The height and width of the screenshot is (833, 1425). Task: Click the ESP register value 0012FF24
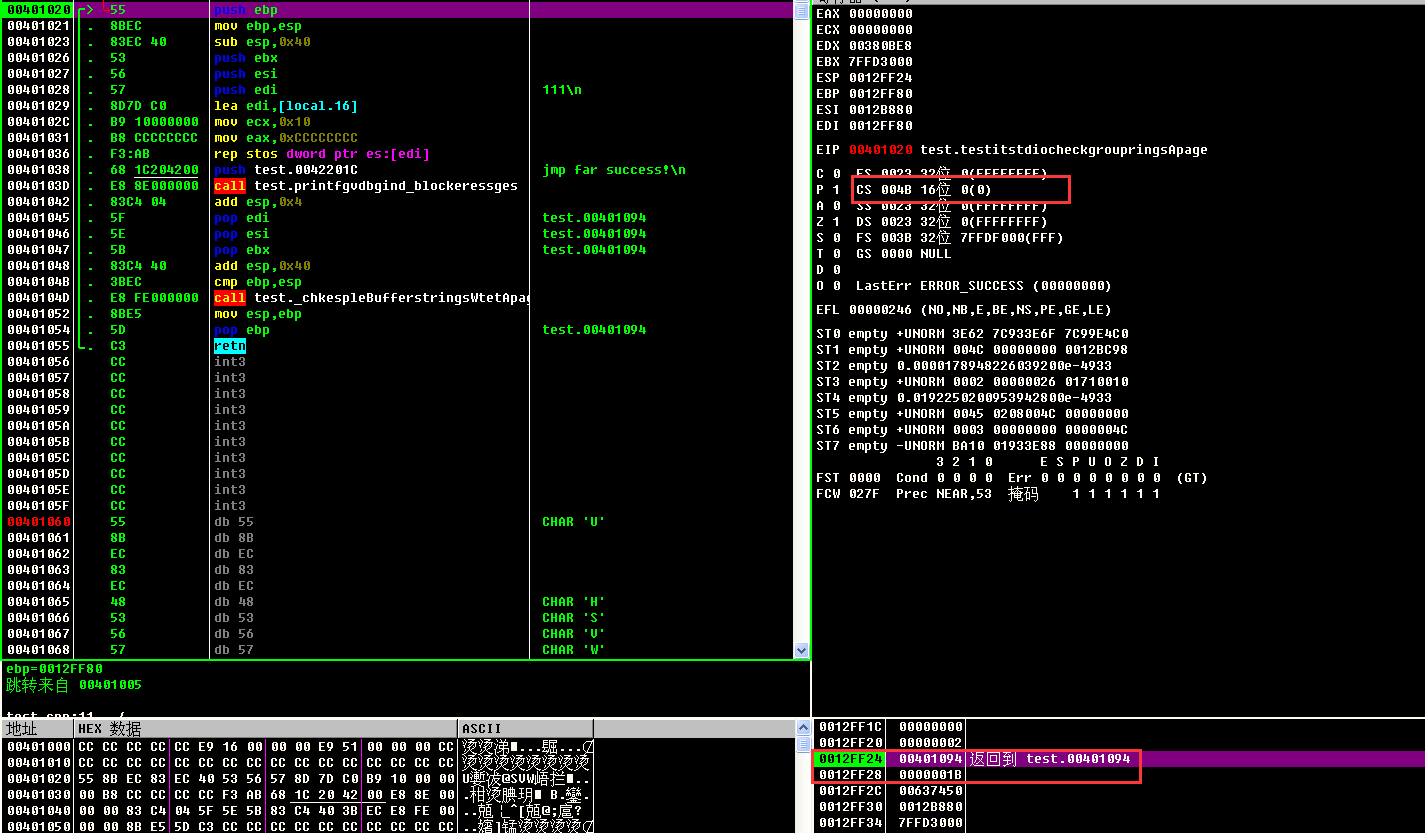tap(880, 78)
